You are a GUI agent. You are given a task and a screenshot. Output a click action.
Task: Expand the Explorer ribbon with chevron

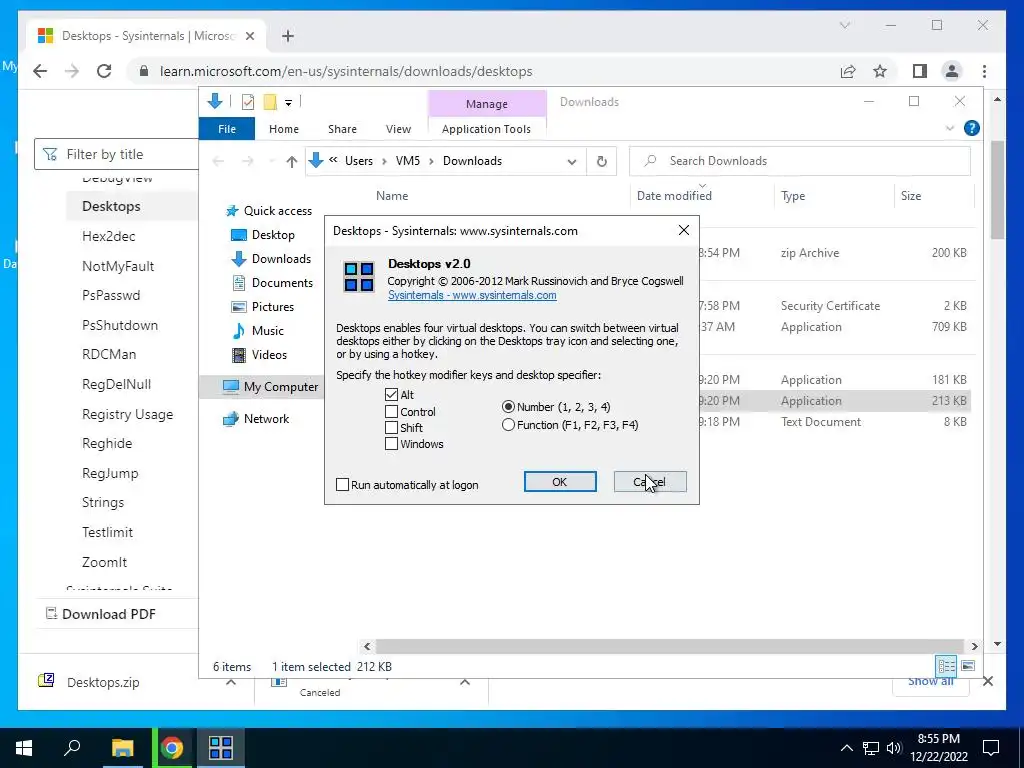[950, 129]
